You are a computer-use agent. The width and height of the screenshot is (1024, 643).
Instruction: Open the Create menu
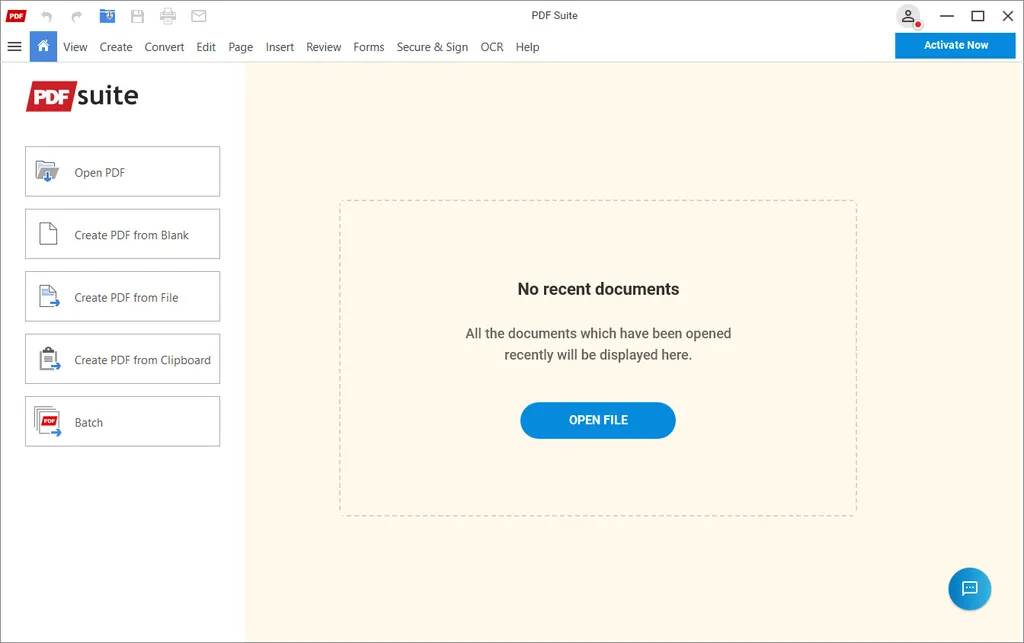[116, 47]
